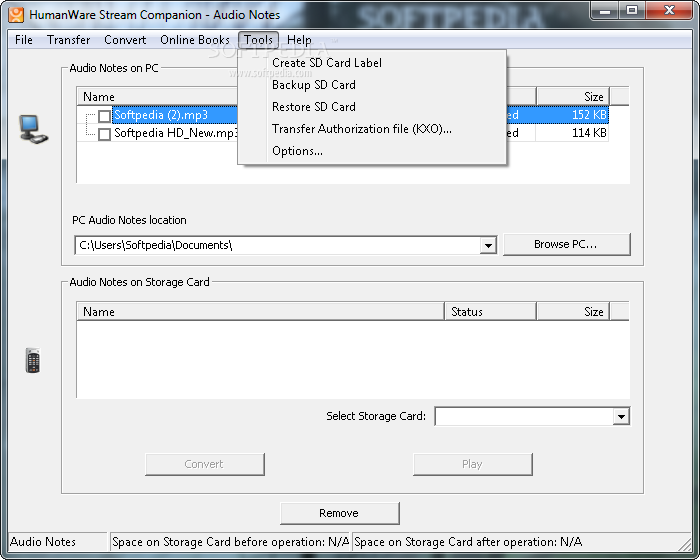Expand the PC Audio Notes location dropdown

(488, 245)
